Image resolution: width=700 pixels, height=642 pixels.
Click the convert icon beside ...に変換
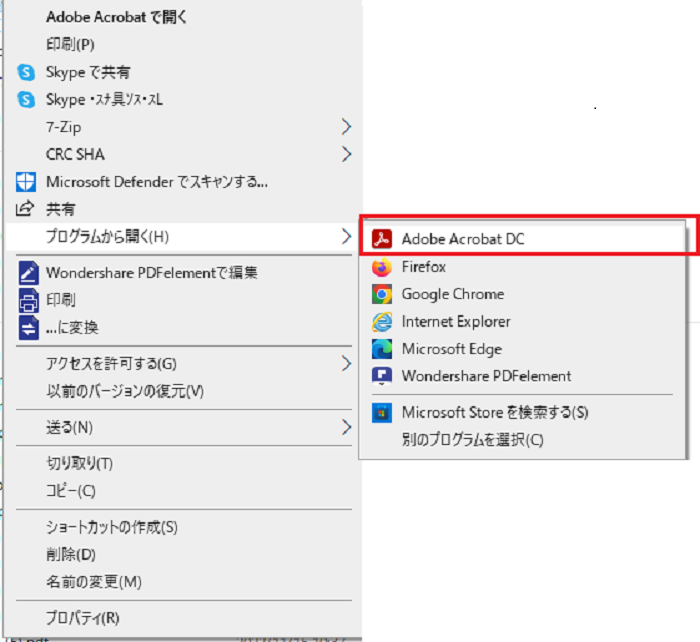coord(28,328)
